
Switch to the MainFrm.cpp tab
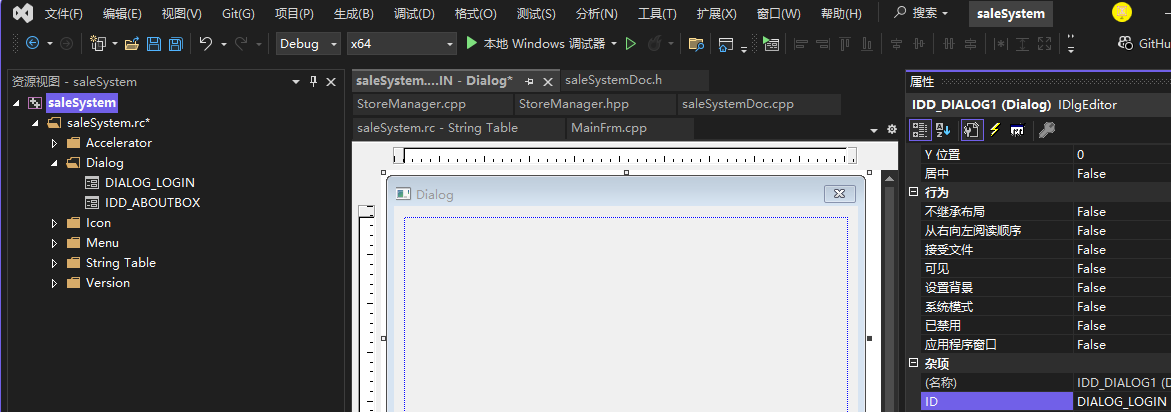click(x=630, y=128)
